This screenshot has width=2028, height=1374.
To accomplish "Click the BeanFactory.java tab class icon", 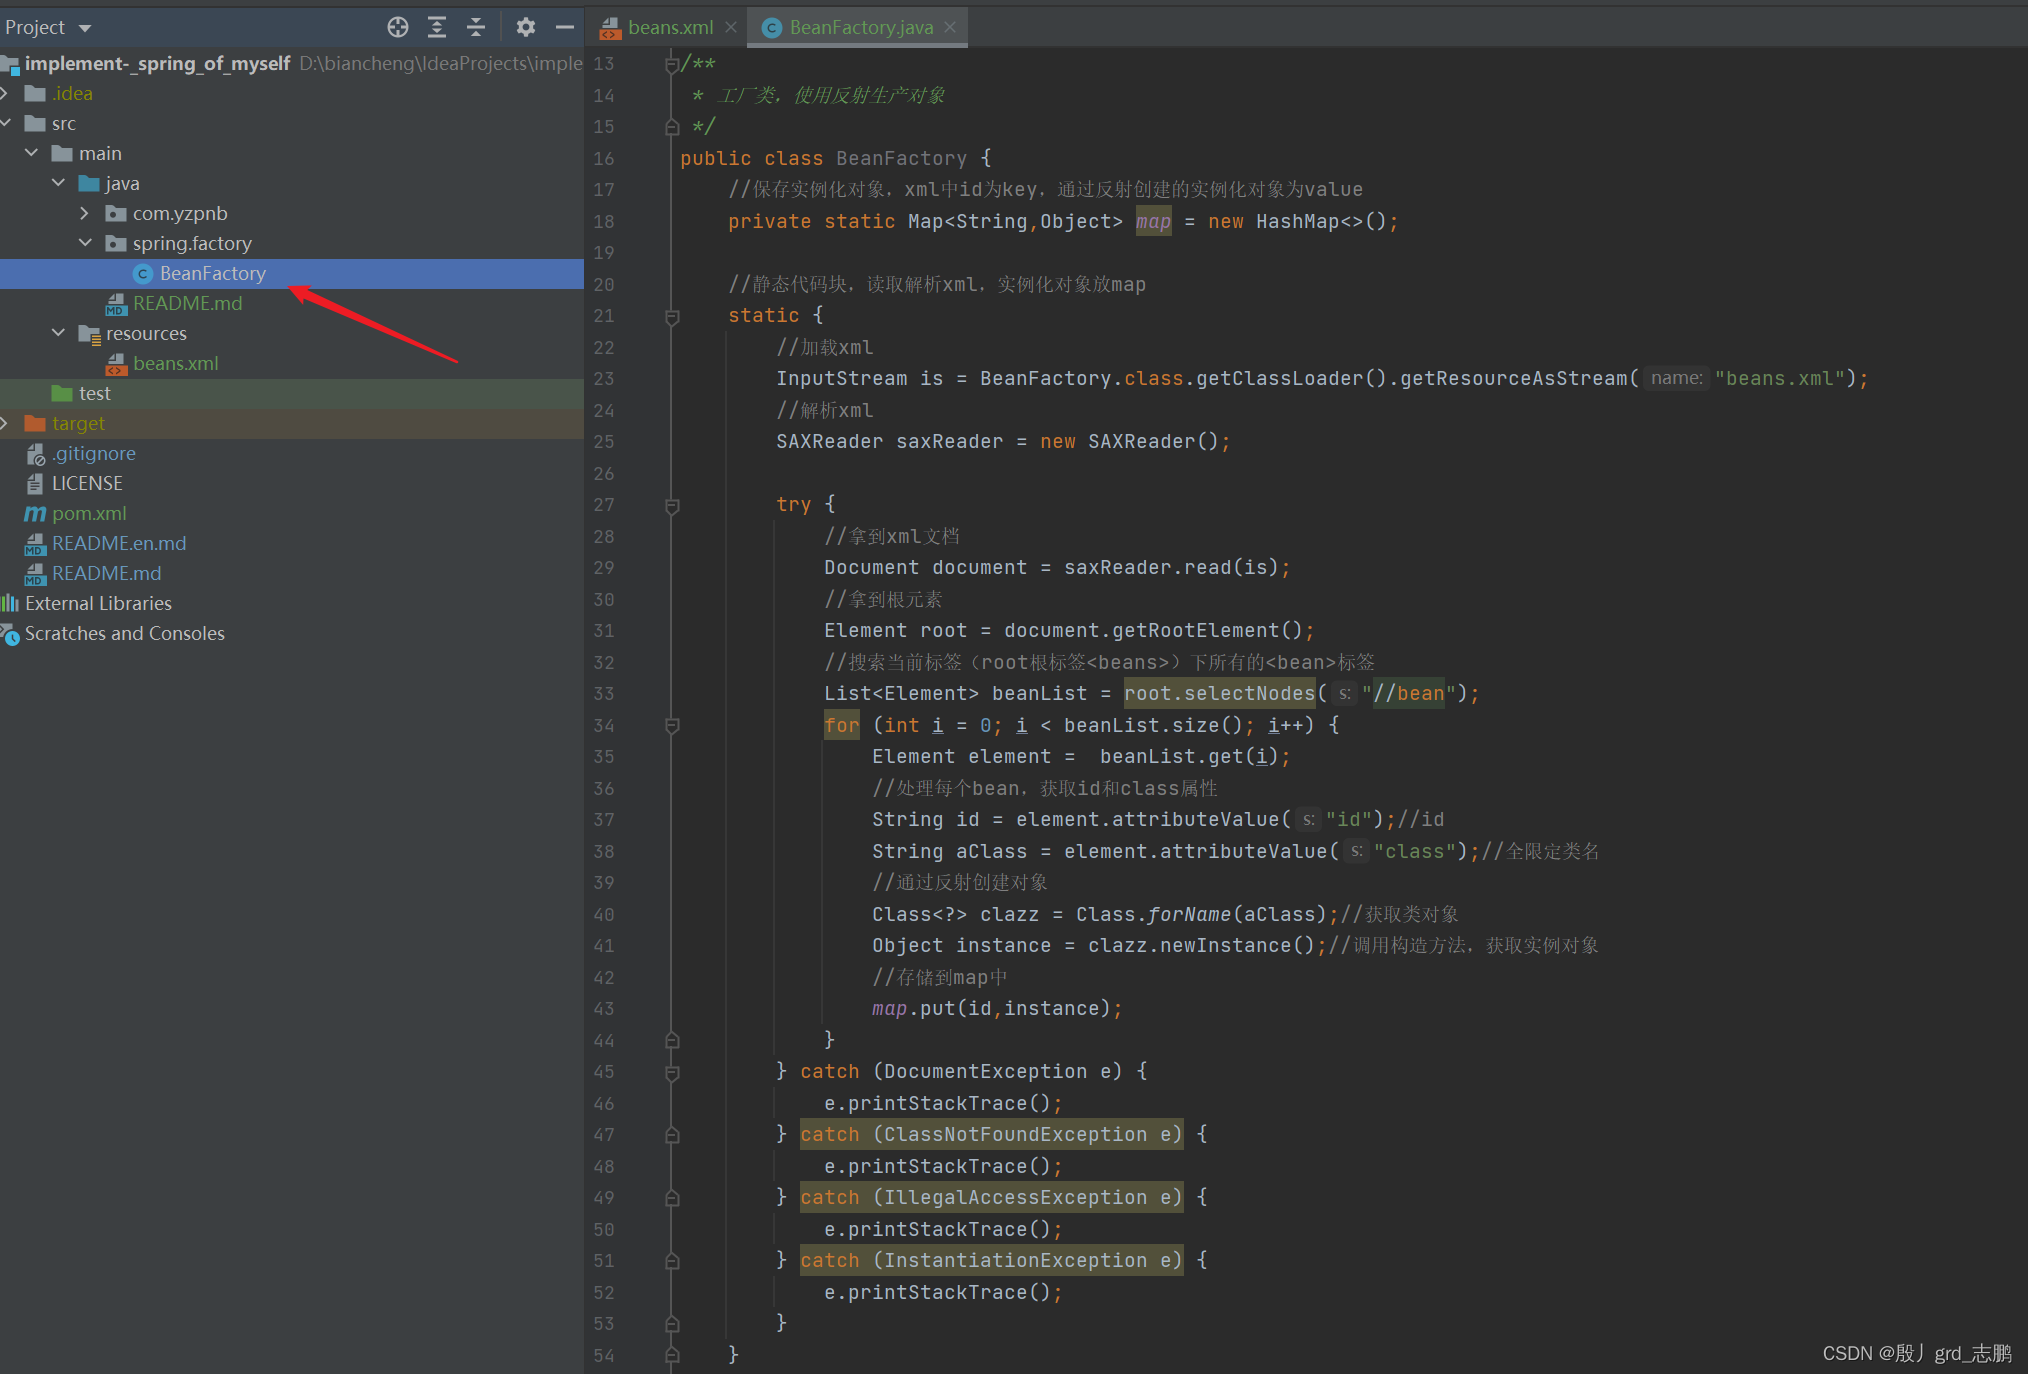I will [x=772, y=28].
